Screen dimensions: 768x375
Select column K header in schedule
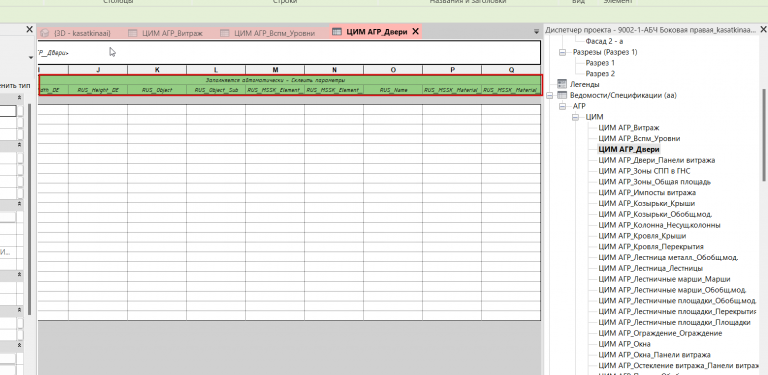[157, 70]
